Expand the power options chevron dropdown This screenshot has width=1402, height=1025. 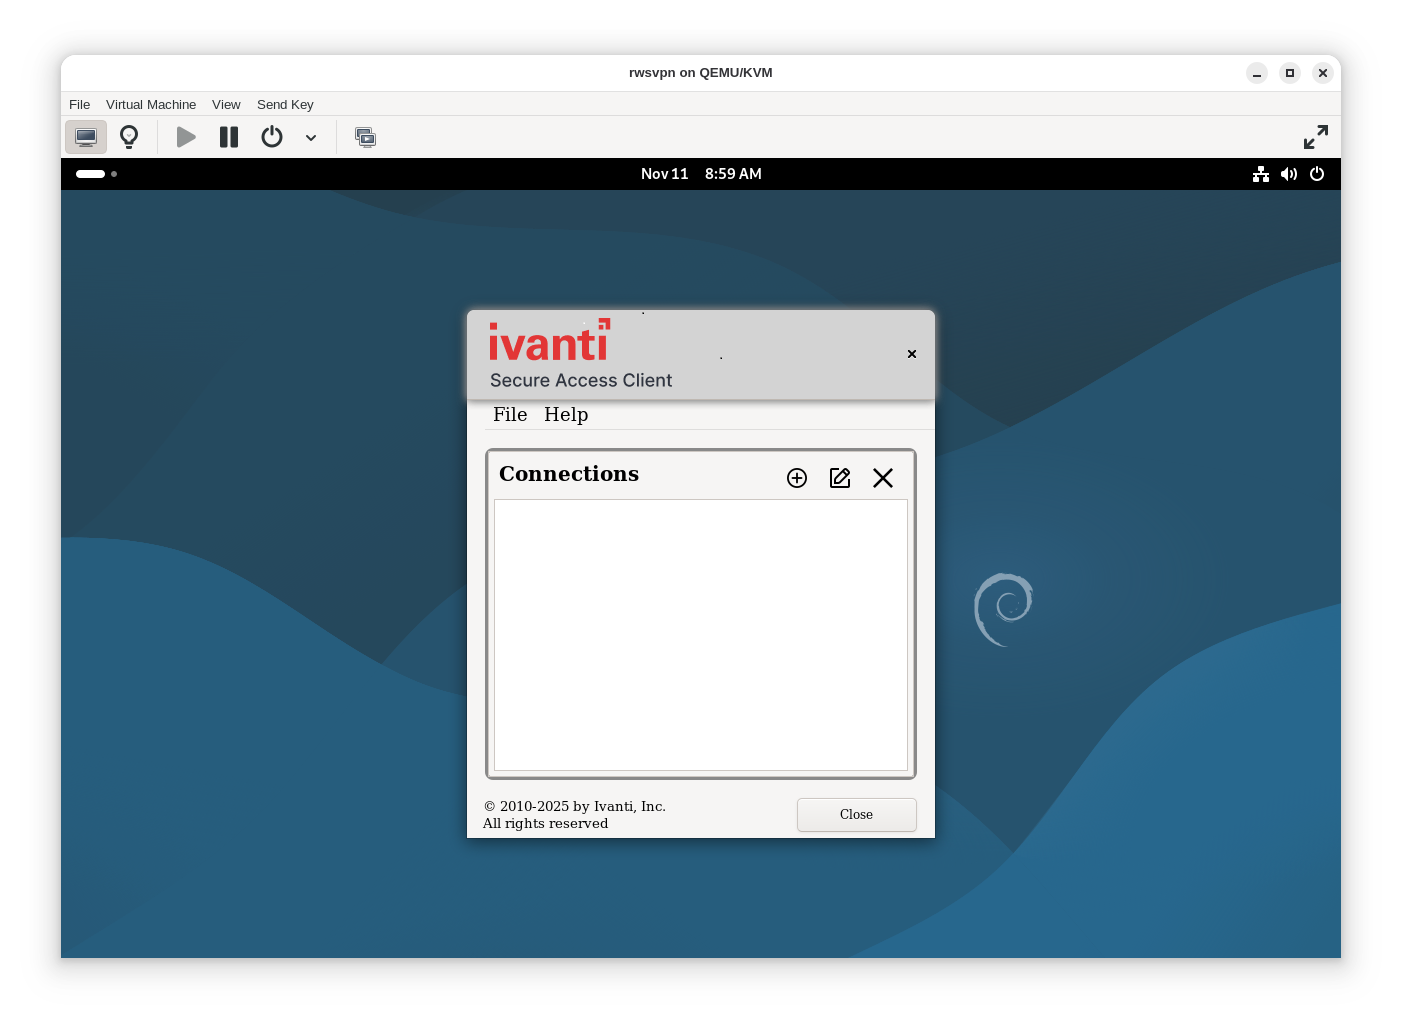pos(310,137)
